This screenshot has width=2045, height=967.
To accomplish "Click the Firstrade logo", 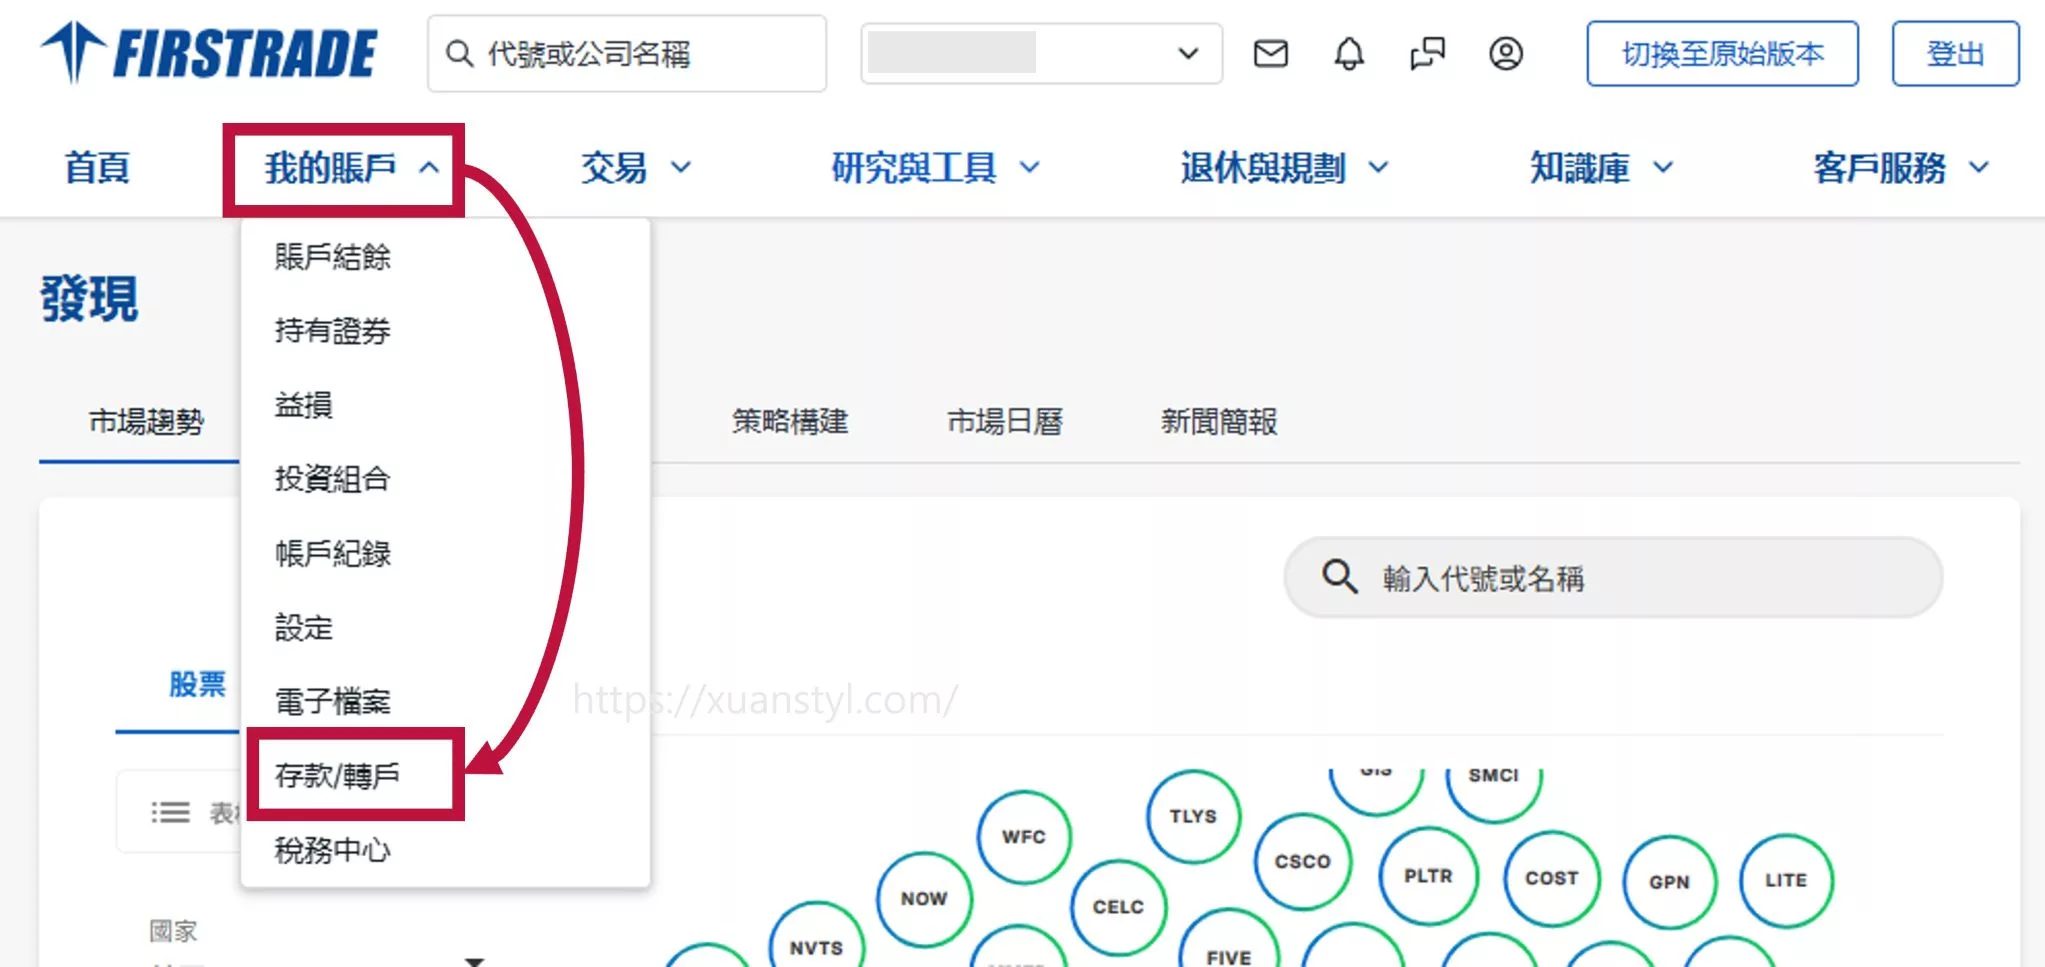I will 208,52.
